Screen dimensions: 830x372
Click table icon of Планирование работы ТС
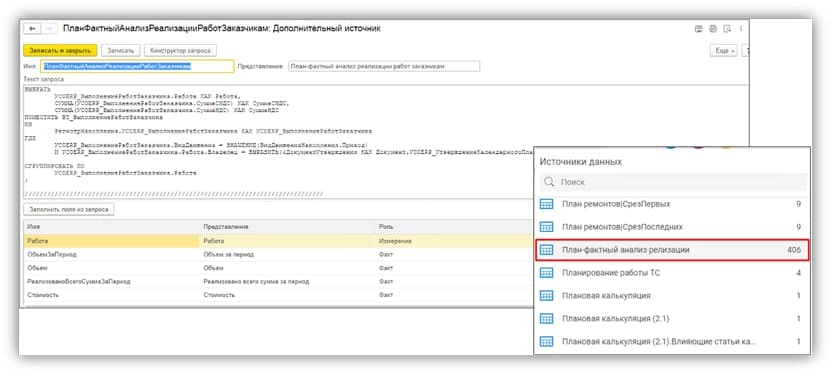click(546, 273)
